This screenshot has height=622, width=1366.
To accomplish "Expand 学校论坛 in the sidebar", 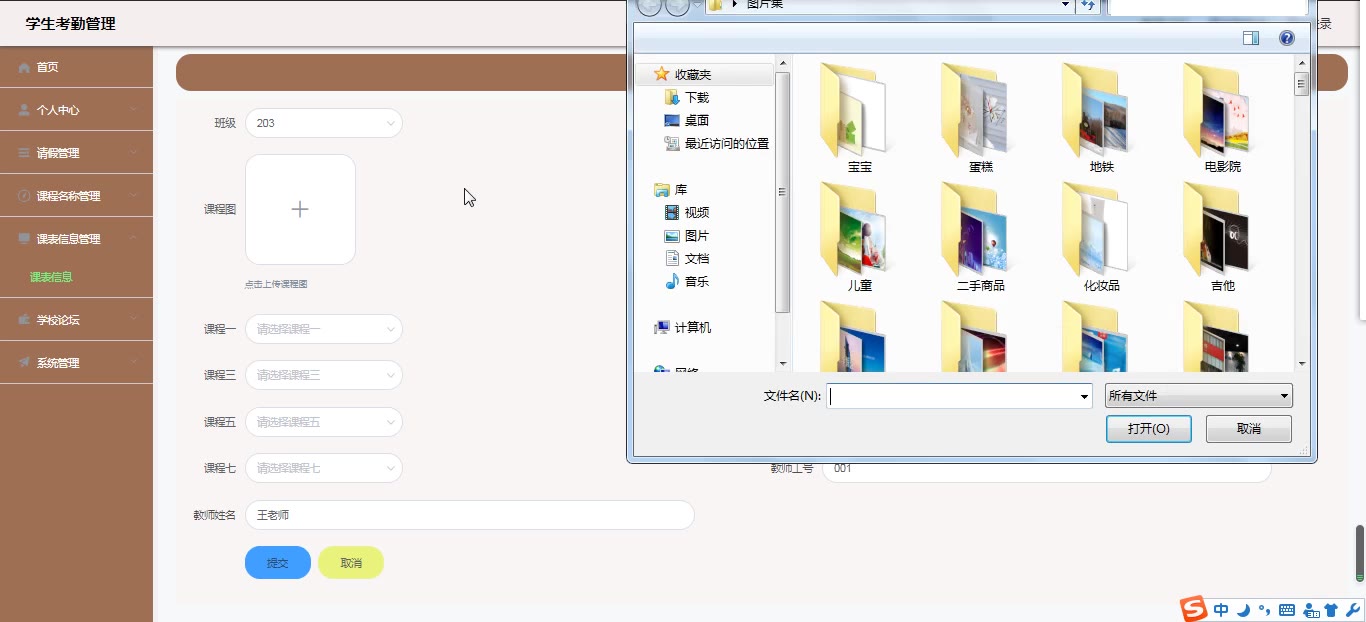I will tap(76, 320).
